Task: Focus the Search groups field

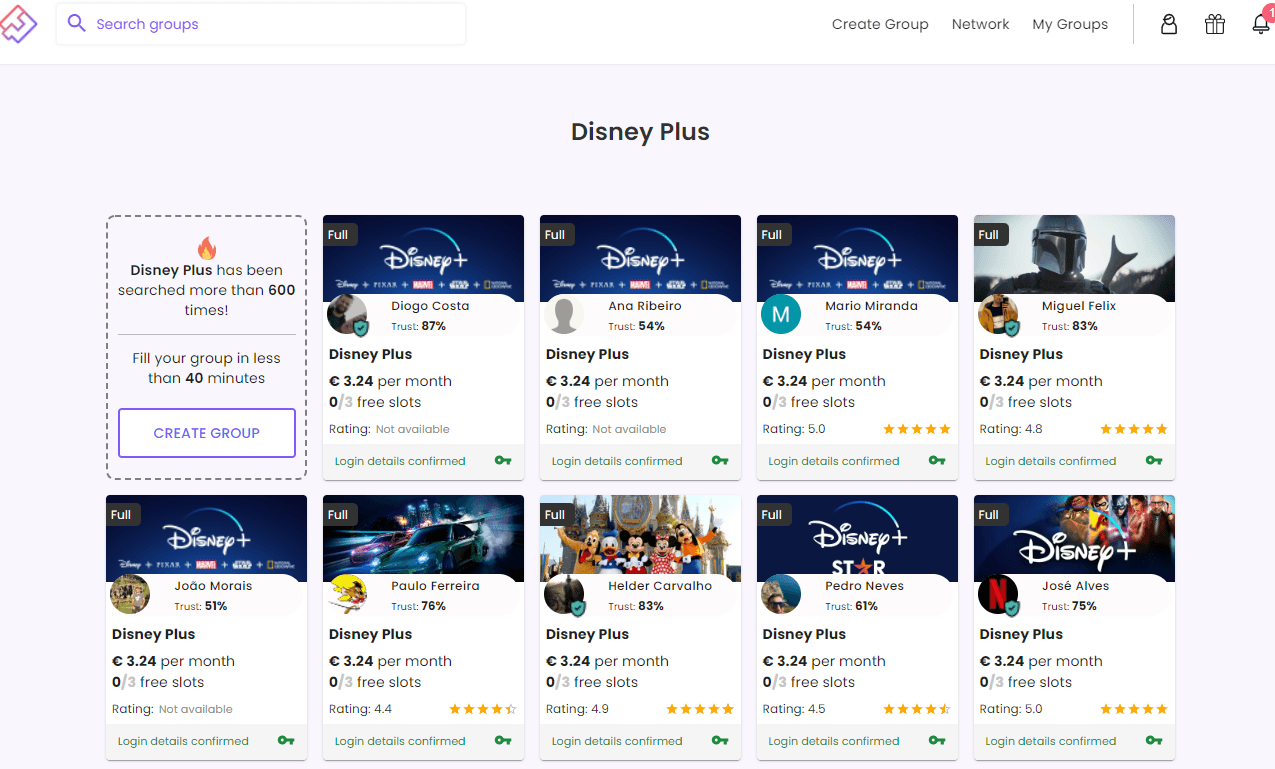Action: [261, 24]
